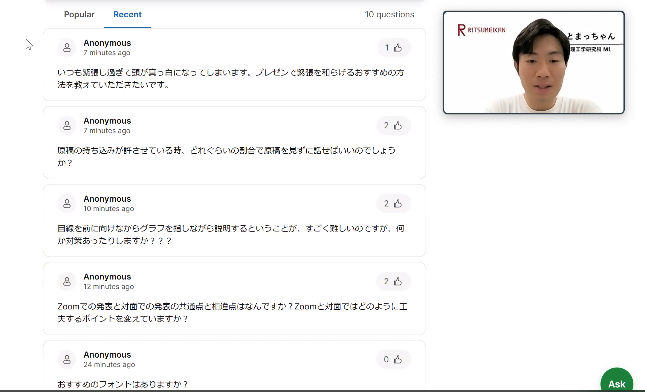The image size is (645, 392).
Task: Select the Recent tab
Action: pos(127,14)
